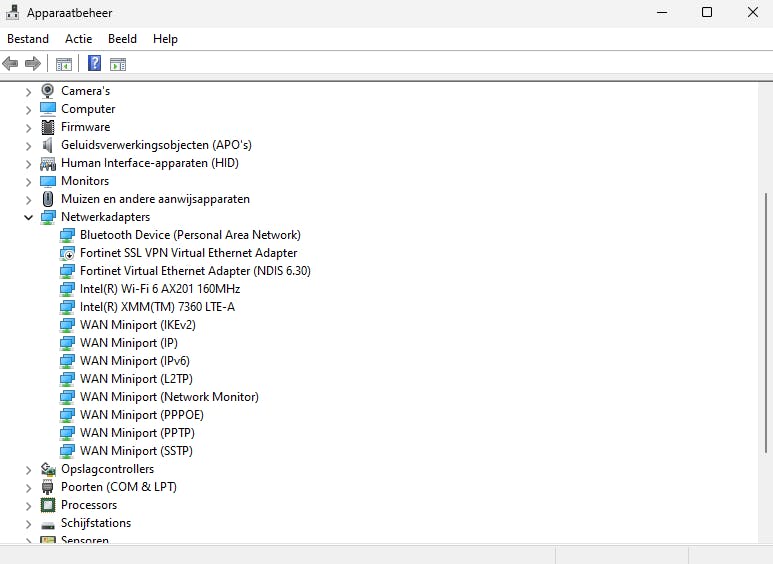Click the Bluetooth Device adapter icon
773x564 pixels.
(x=67, y=235)
